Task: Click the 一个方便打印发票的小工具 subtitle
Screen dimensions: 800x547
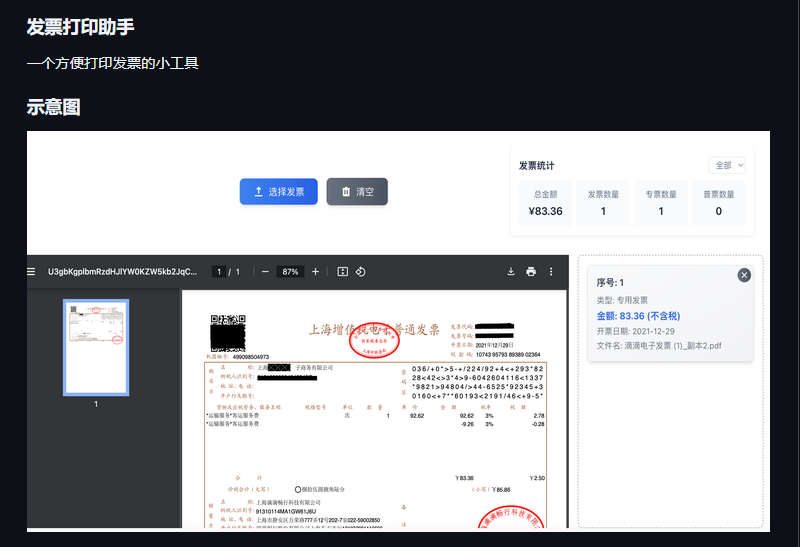Action: (112, 63)
